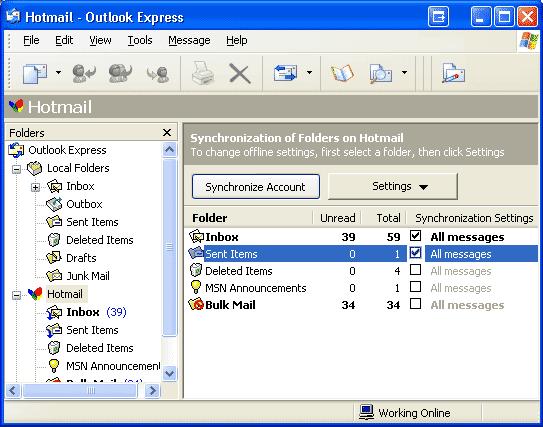543x427 pixels.
Task: Uncheck the Sent Items synchronization checkbox
Action: pos(415,253)
